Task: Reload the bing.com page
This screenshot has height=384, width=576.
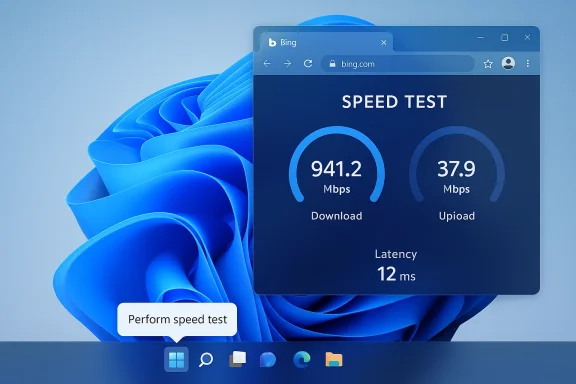Action: coord(308,64)
